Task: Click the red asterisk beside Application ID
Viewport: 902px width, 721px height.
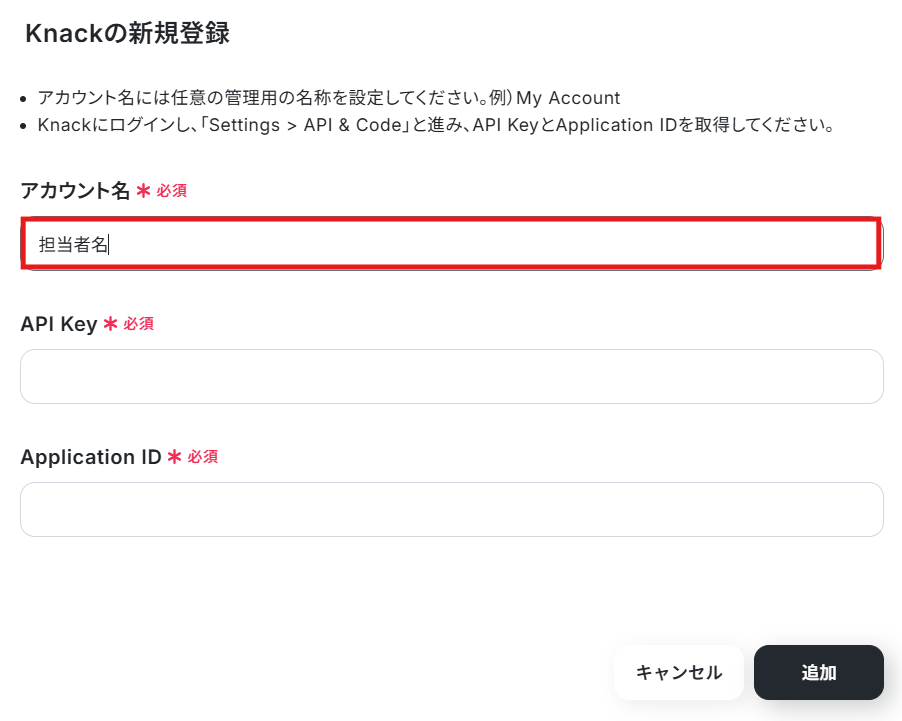Action: (x=174, y=457)
